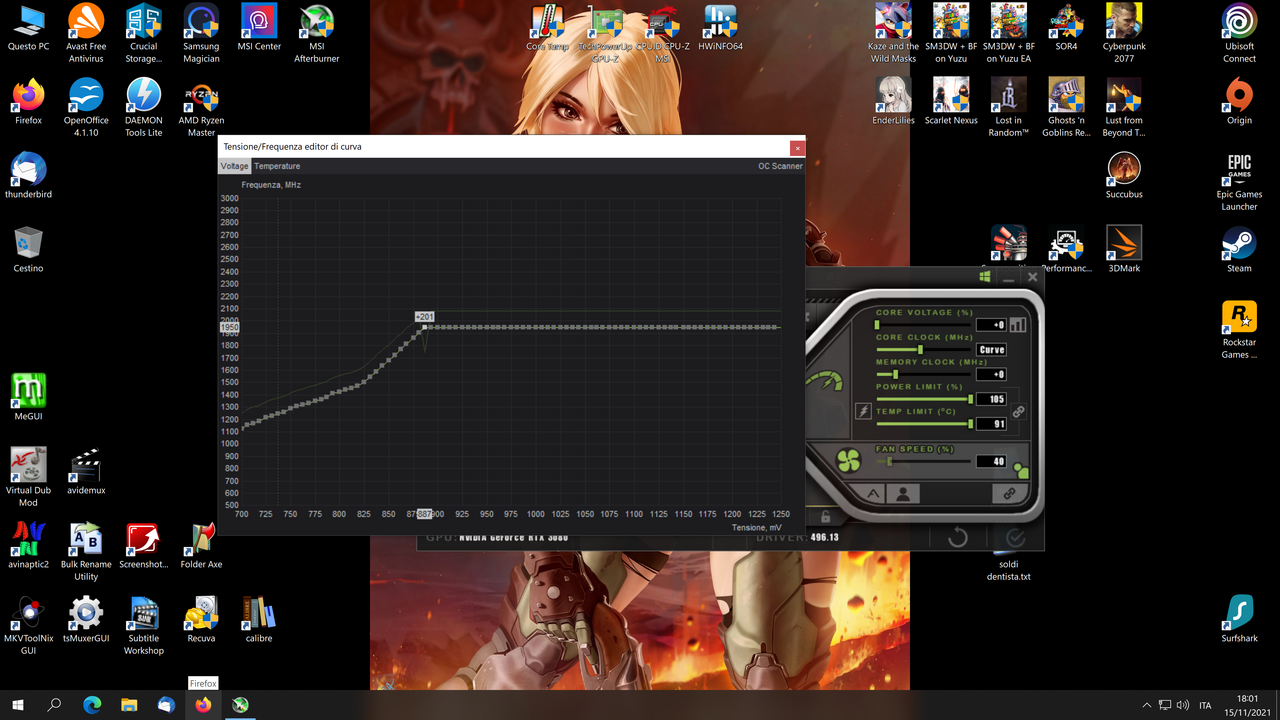Open the Samsung Magician desktop shortcut
Viewport: 1280px width, 720px height.
pyautogui.click(x=201, y=33)
